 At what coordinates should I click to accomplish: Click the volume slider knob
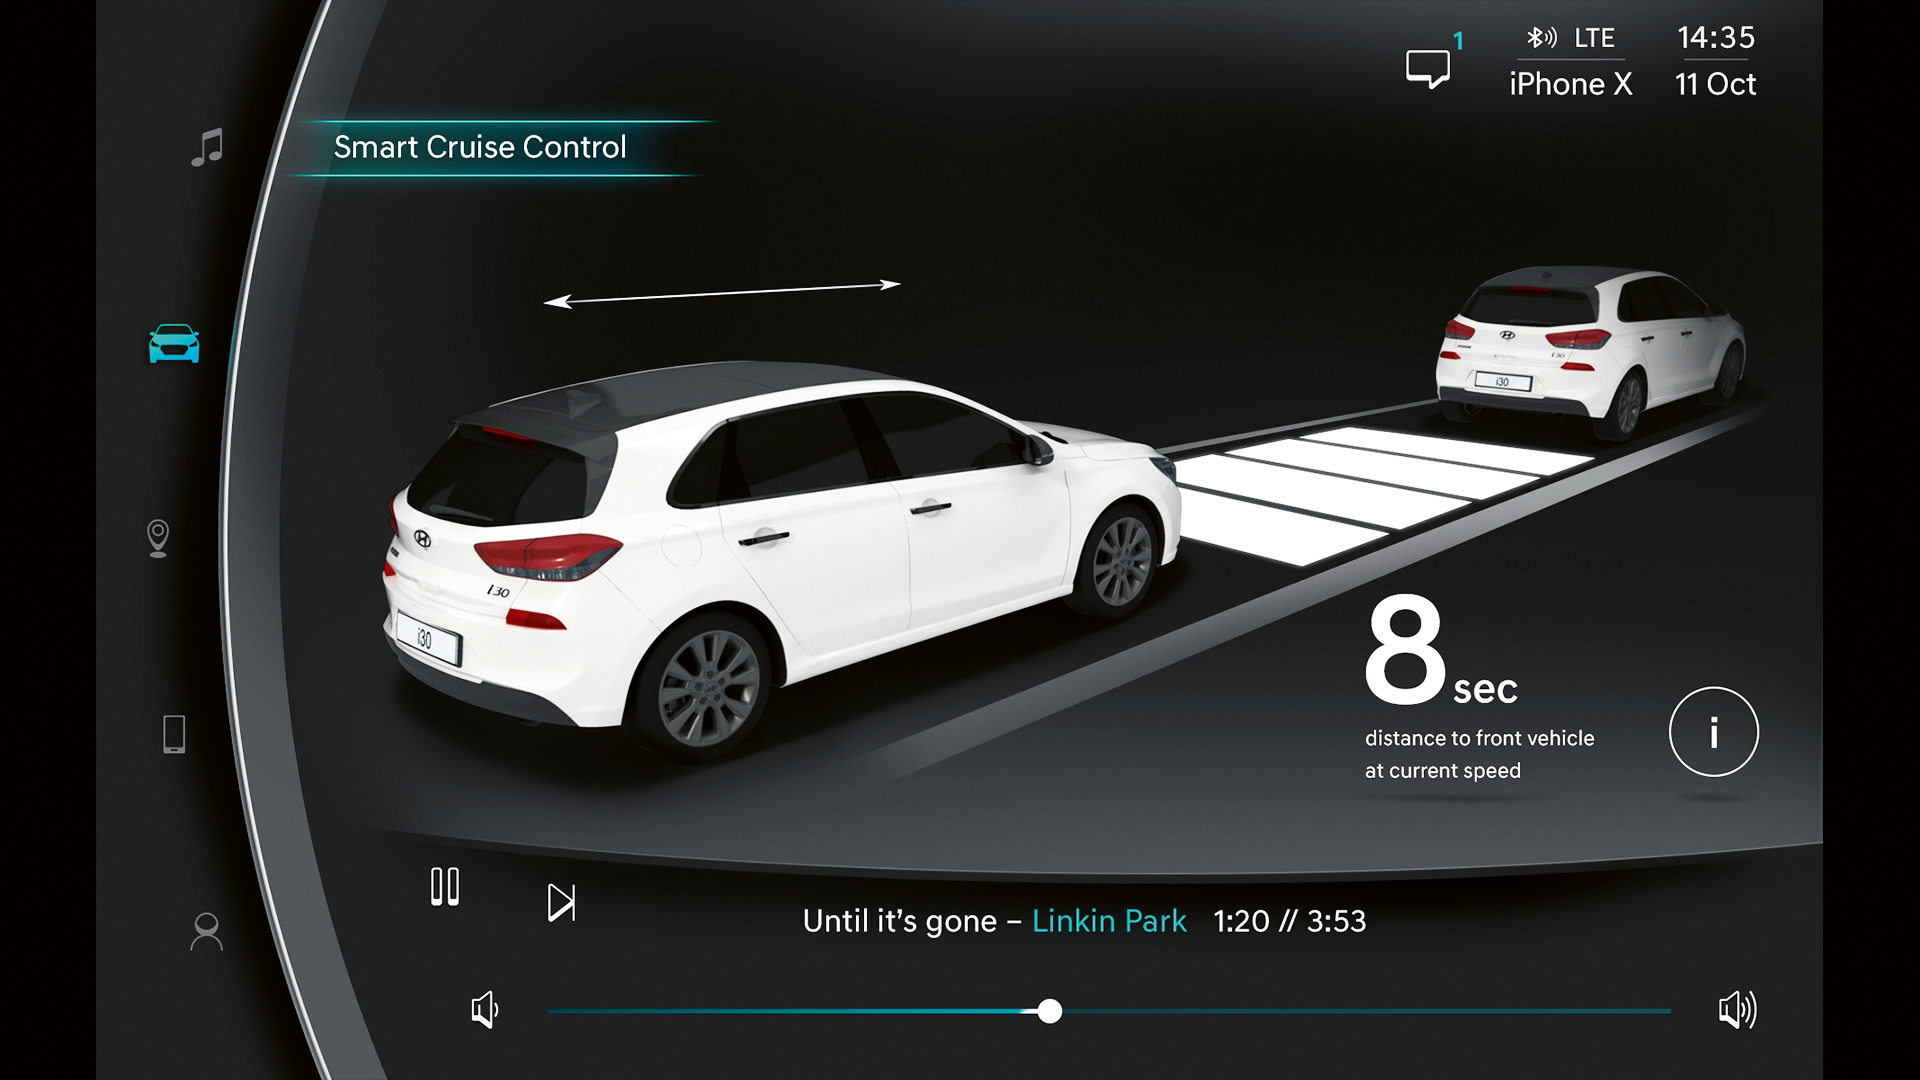(1049, 1011)
